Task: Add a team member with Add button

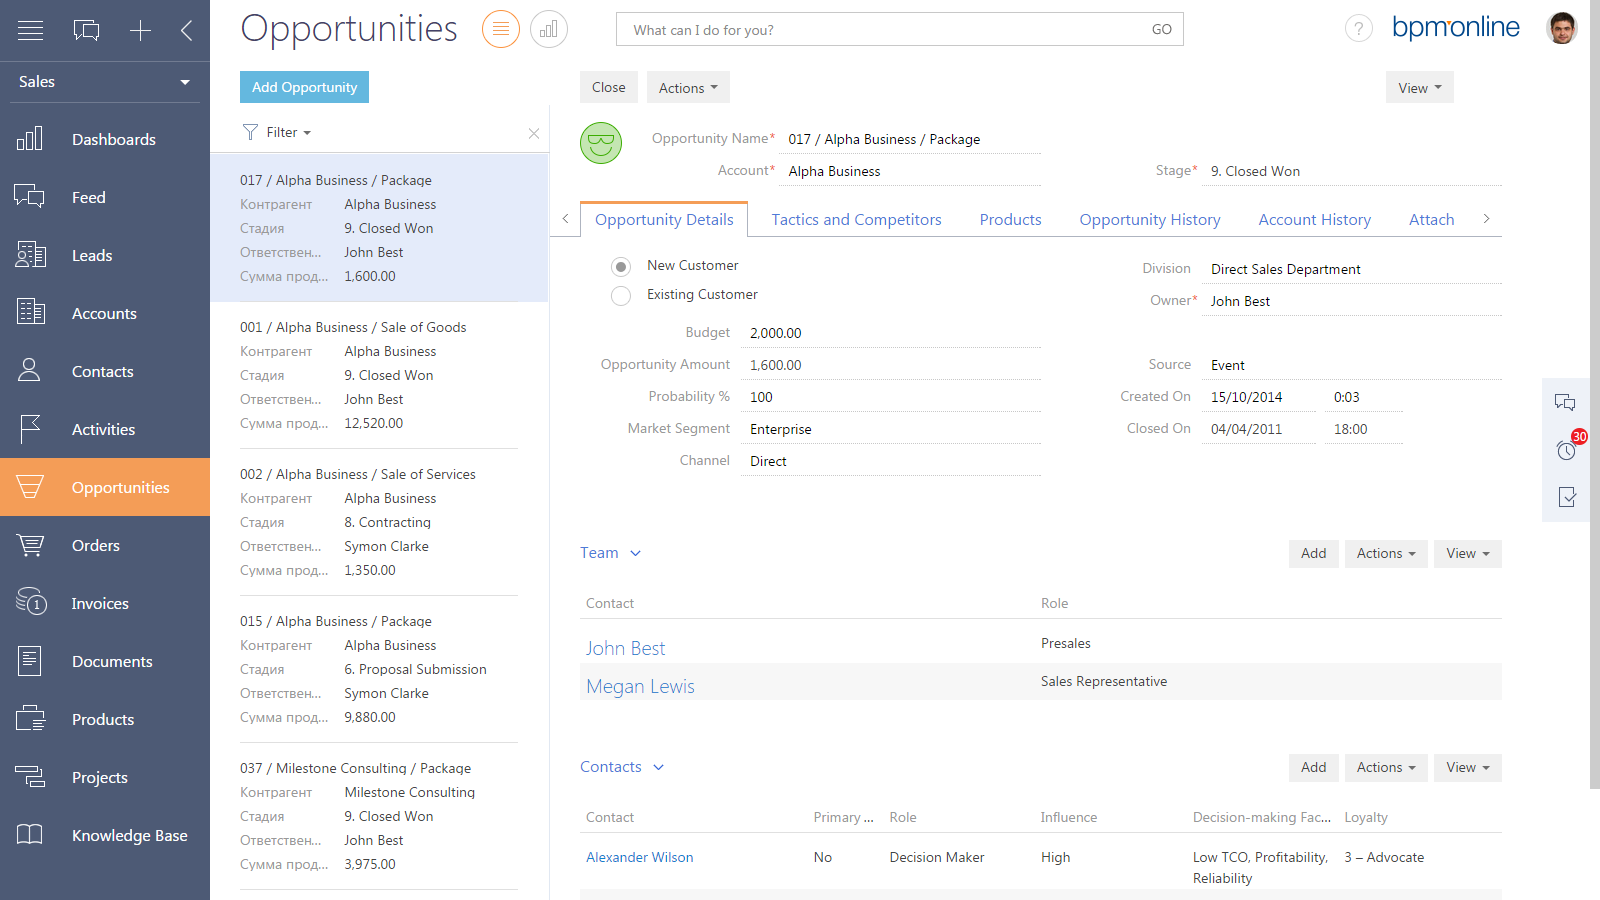Action: pyautogui.click(x=1314, y=554)
